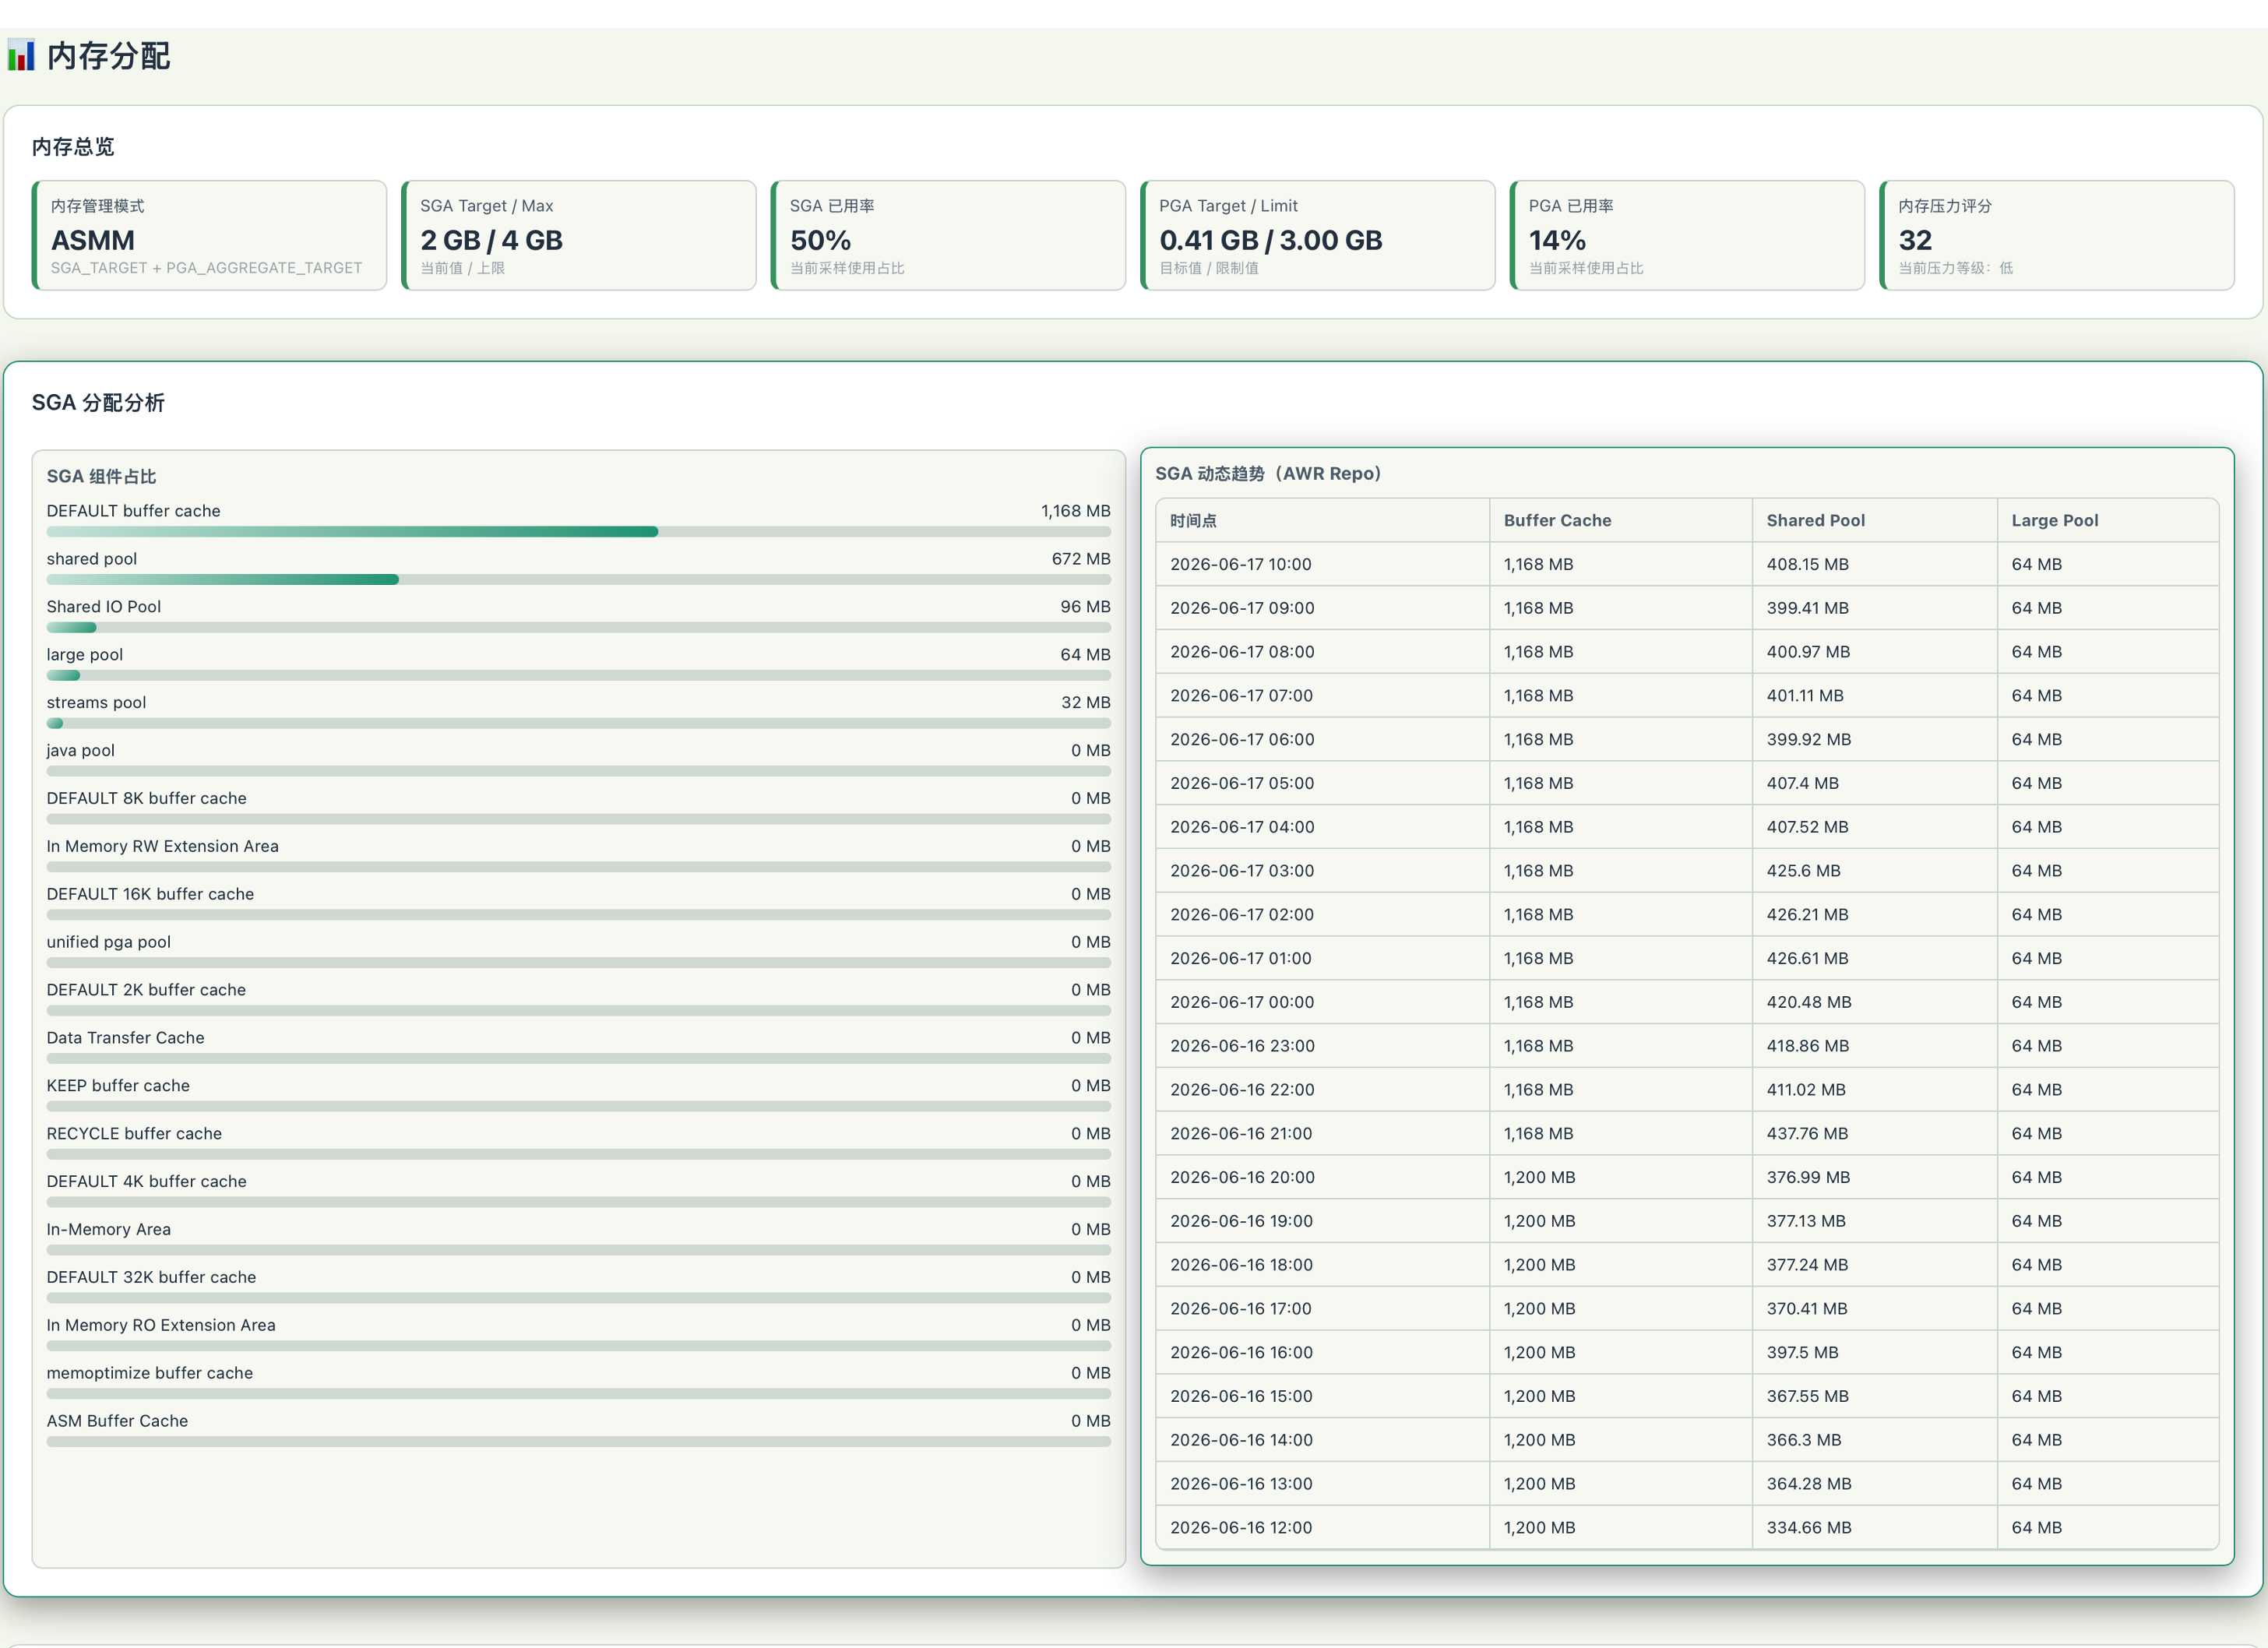Click the KEEP buffer cache label
The width and height of the screenshot is (2268, 1648).
coord(118,1086)
